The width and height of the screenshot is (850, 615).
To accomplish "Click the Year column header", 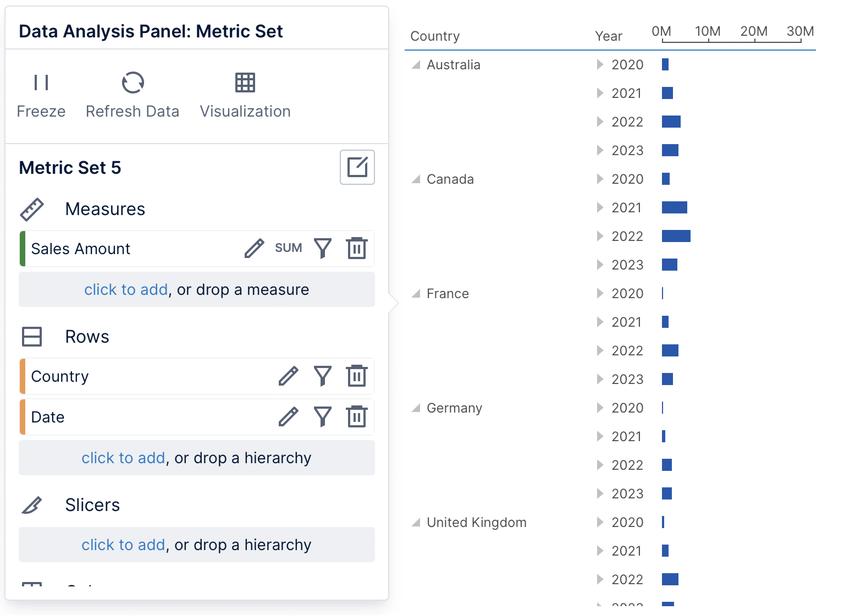I will (x=609, y=36).
